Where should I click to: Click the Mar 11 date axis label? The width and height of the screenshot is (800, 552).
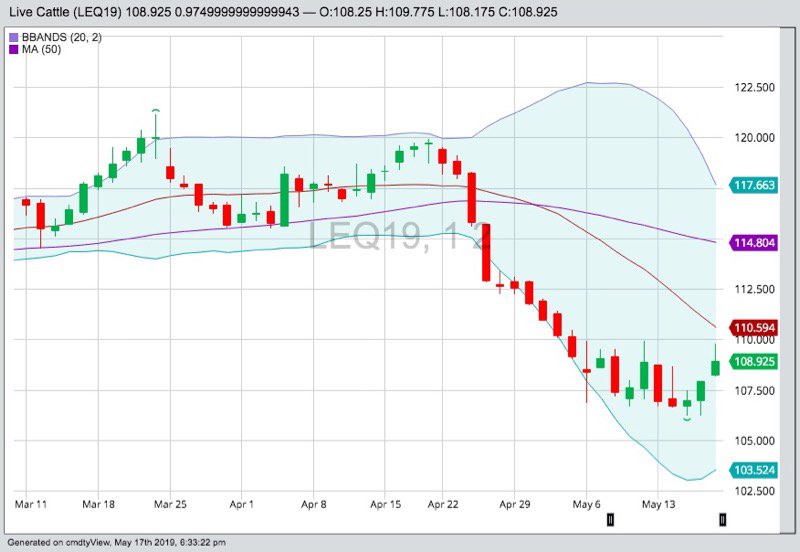31,505
